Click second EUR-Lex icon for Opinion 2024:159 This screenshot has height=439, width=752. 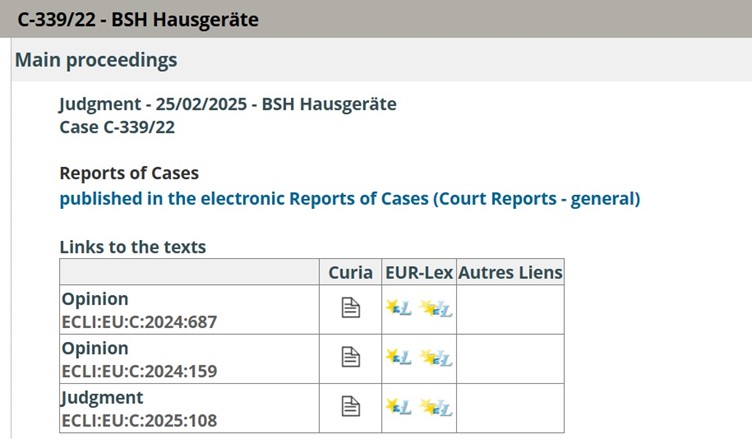pyautogui.click(x=437, y=357)
